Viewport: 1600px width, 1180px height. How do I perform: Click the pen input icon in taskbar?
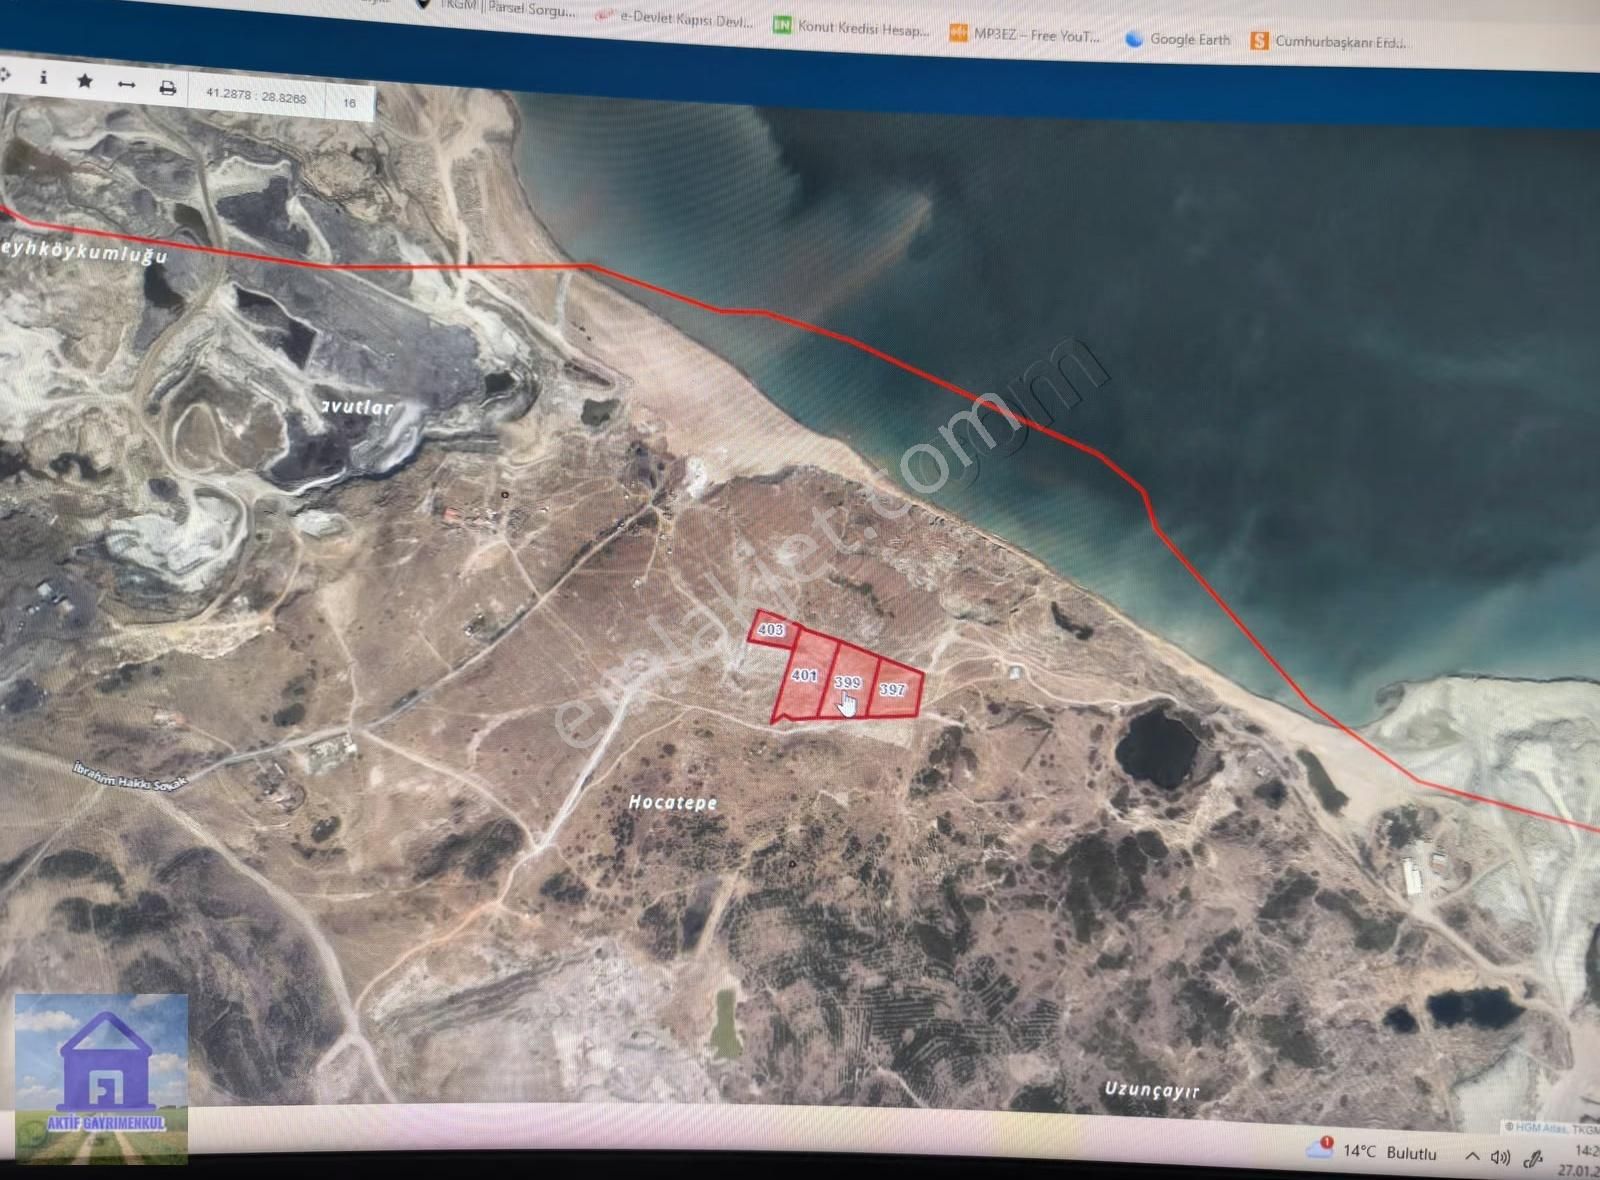coord(1533,1159)
